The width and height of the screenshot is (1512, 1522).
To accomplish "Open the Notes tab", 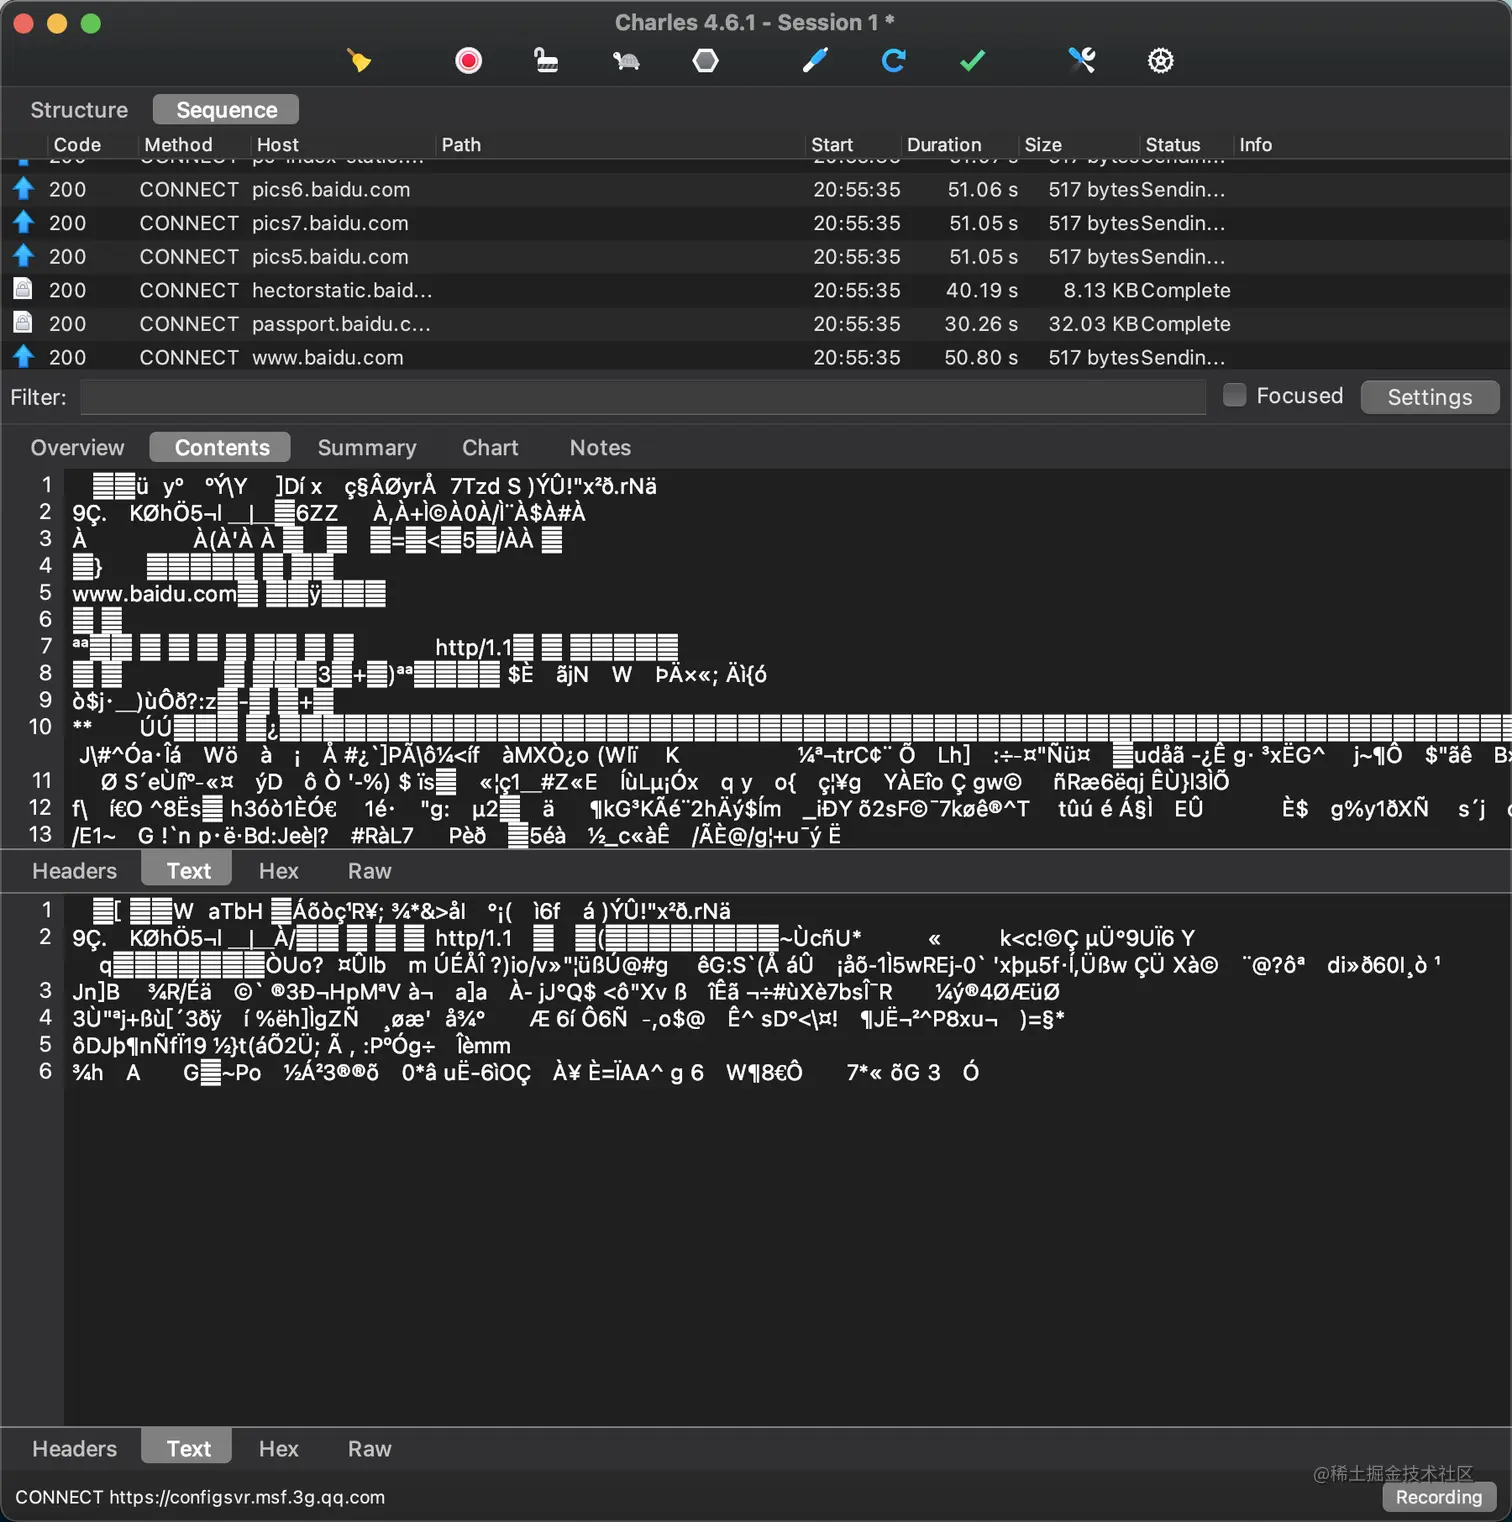I will (x=600, y=448).
